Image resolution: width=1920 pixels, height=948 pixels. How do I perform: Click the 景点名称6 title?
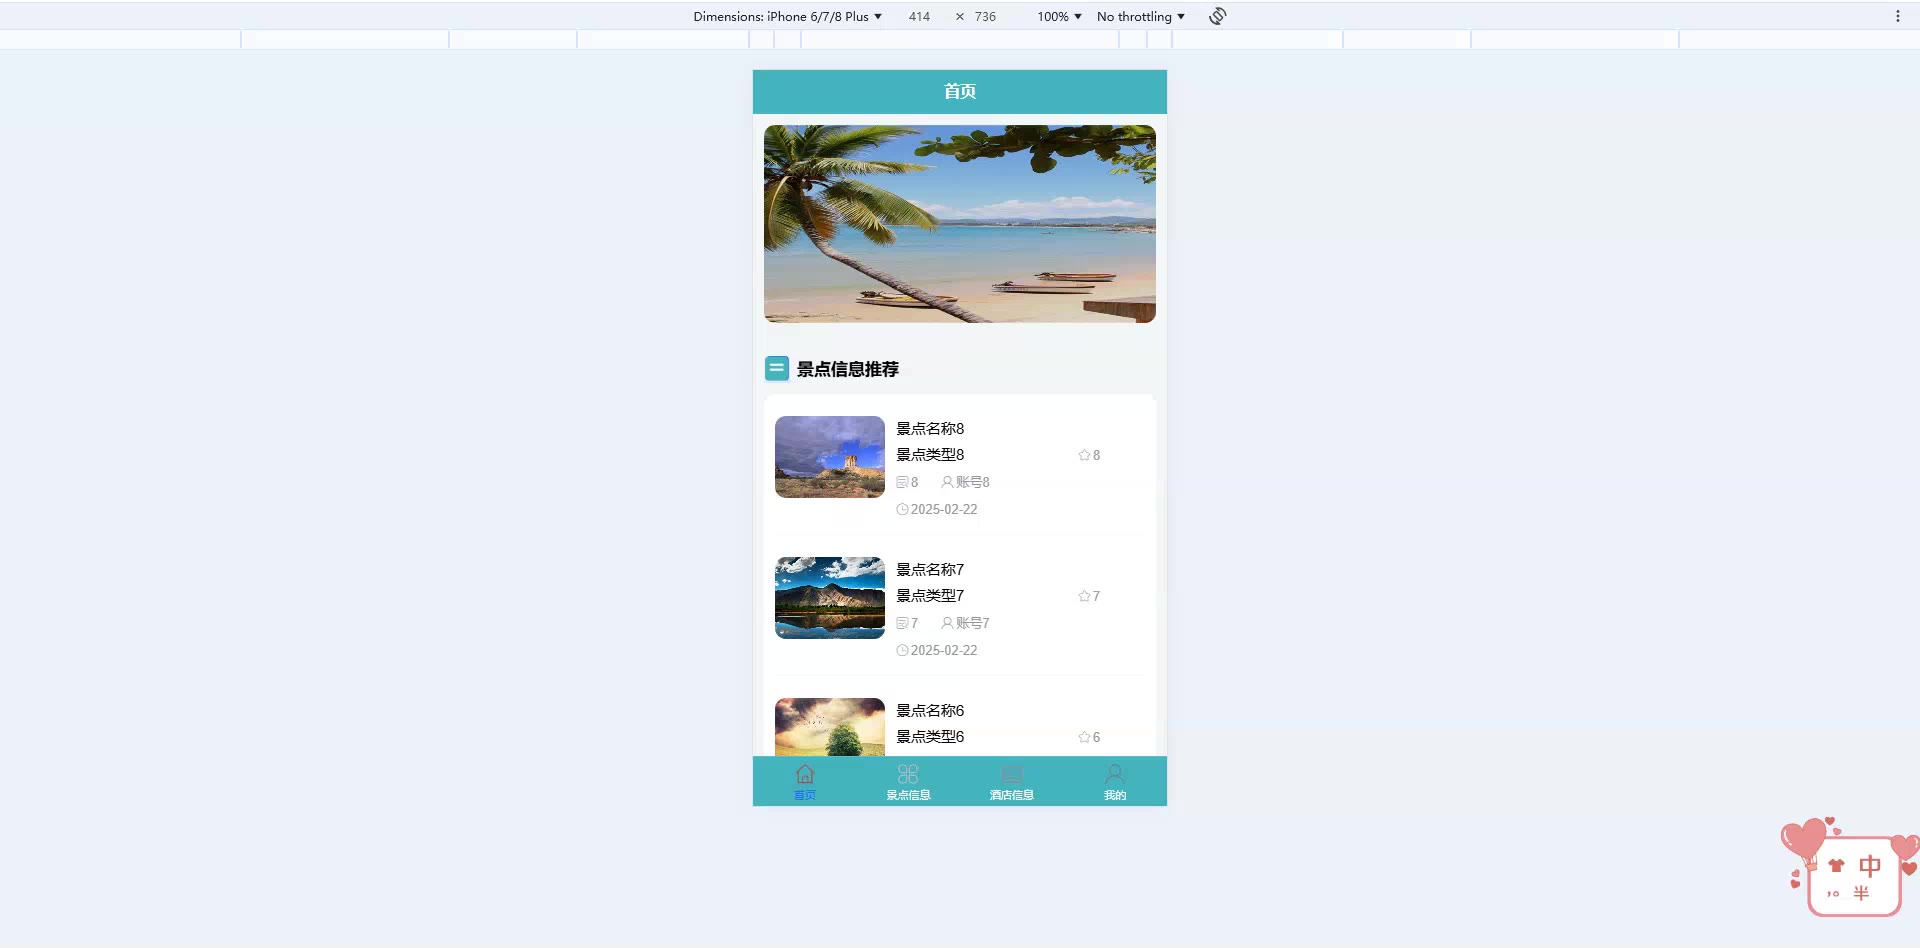click(930, 710)
